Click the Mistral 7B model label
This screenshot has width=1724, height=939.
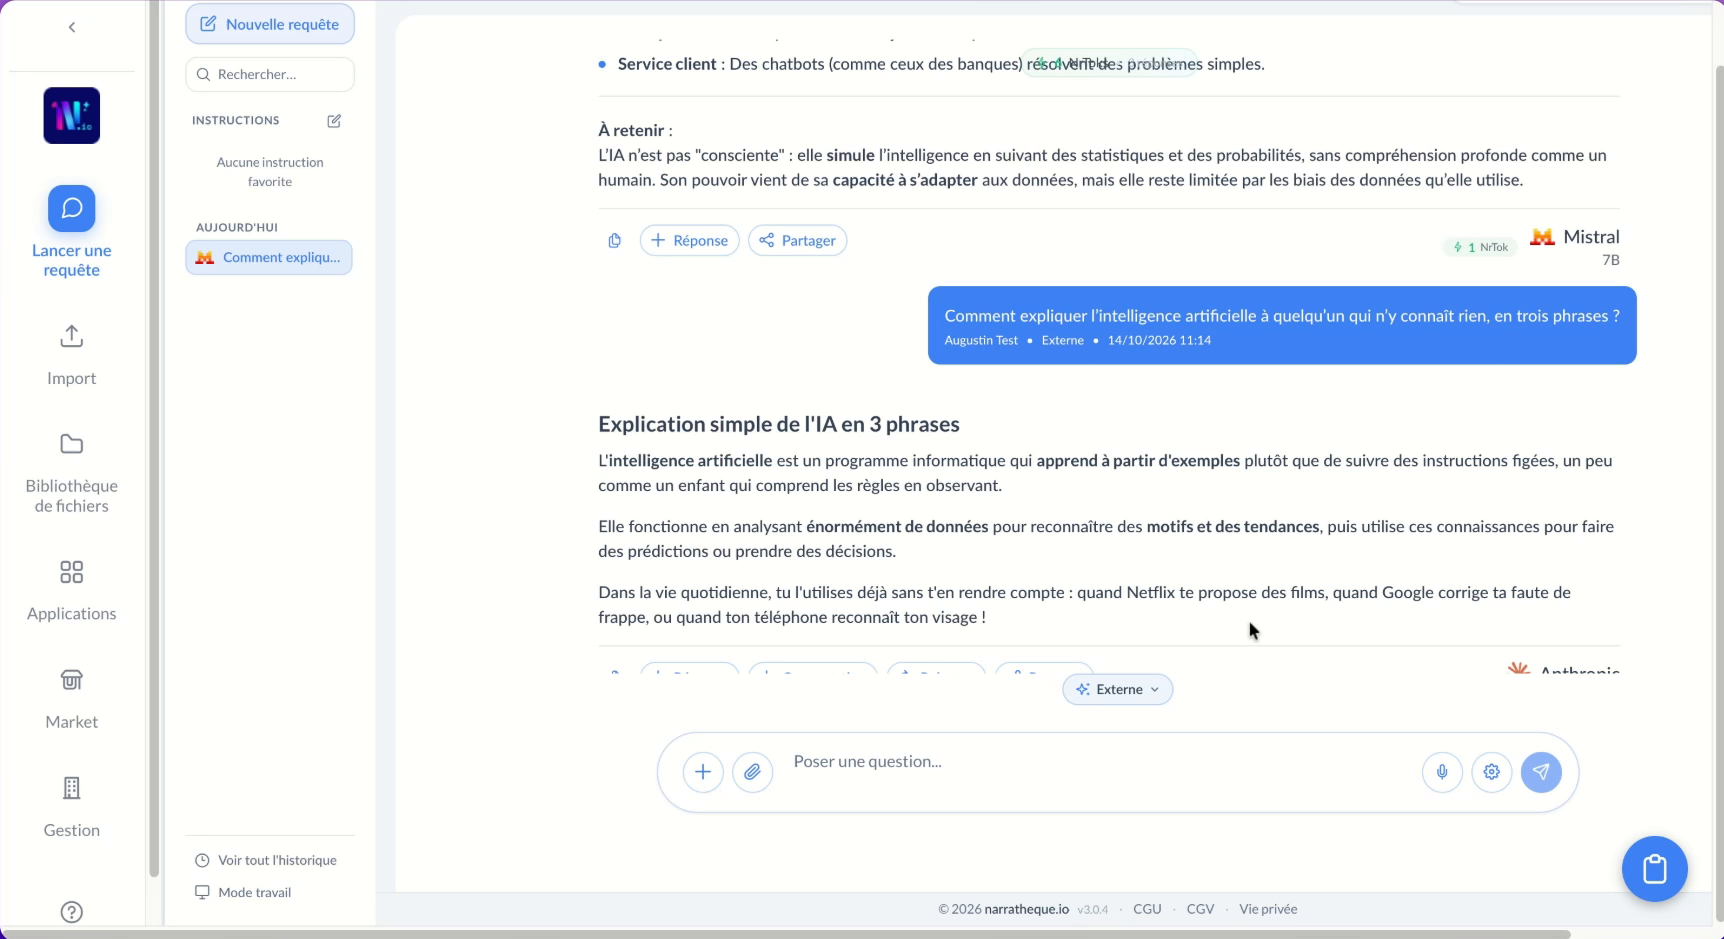click(x=1575, y=246)
